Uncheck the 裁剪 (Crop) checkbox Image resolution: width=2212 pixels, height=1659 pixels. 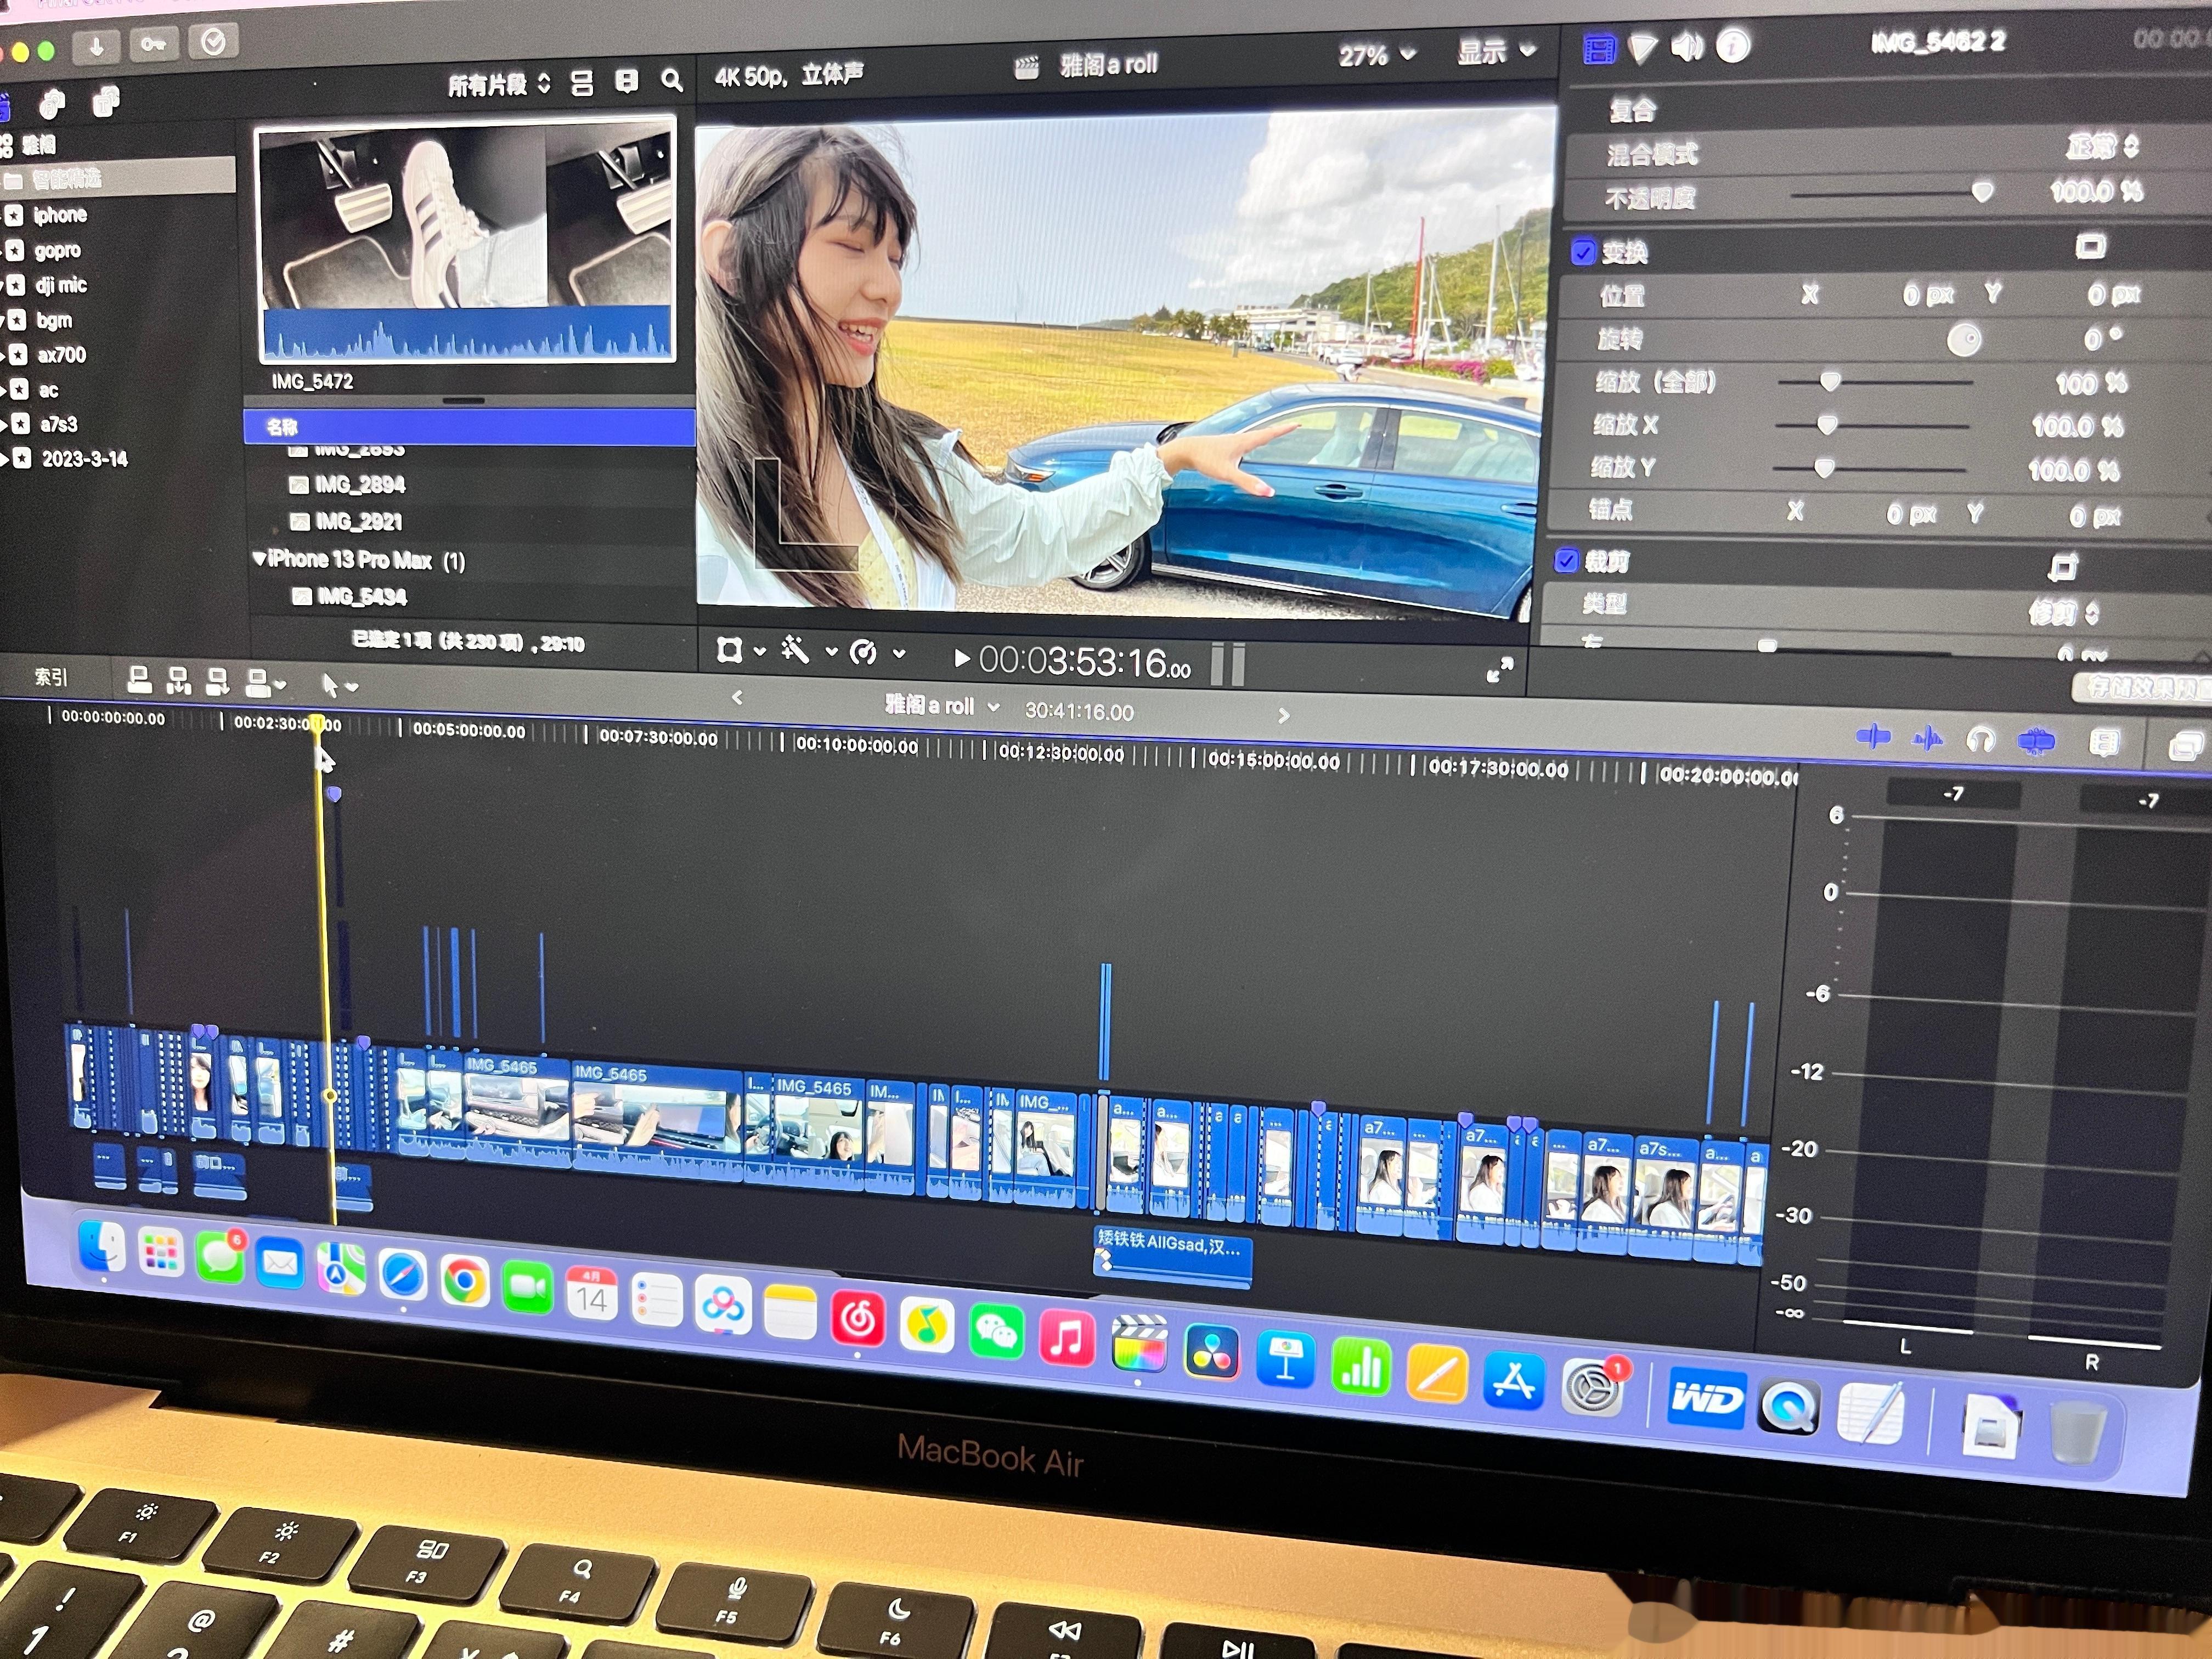[1566, 561]
